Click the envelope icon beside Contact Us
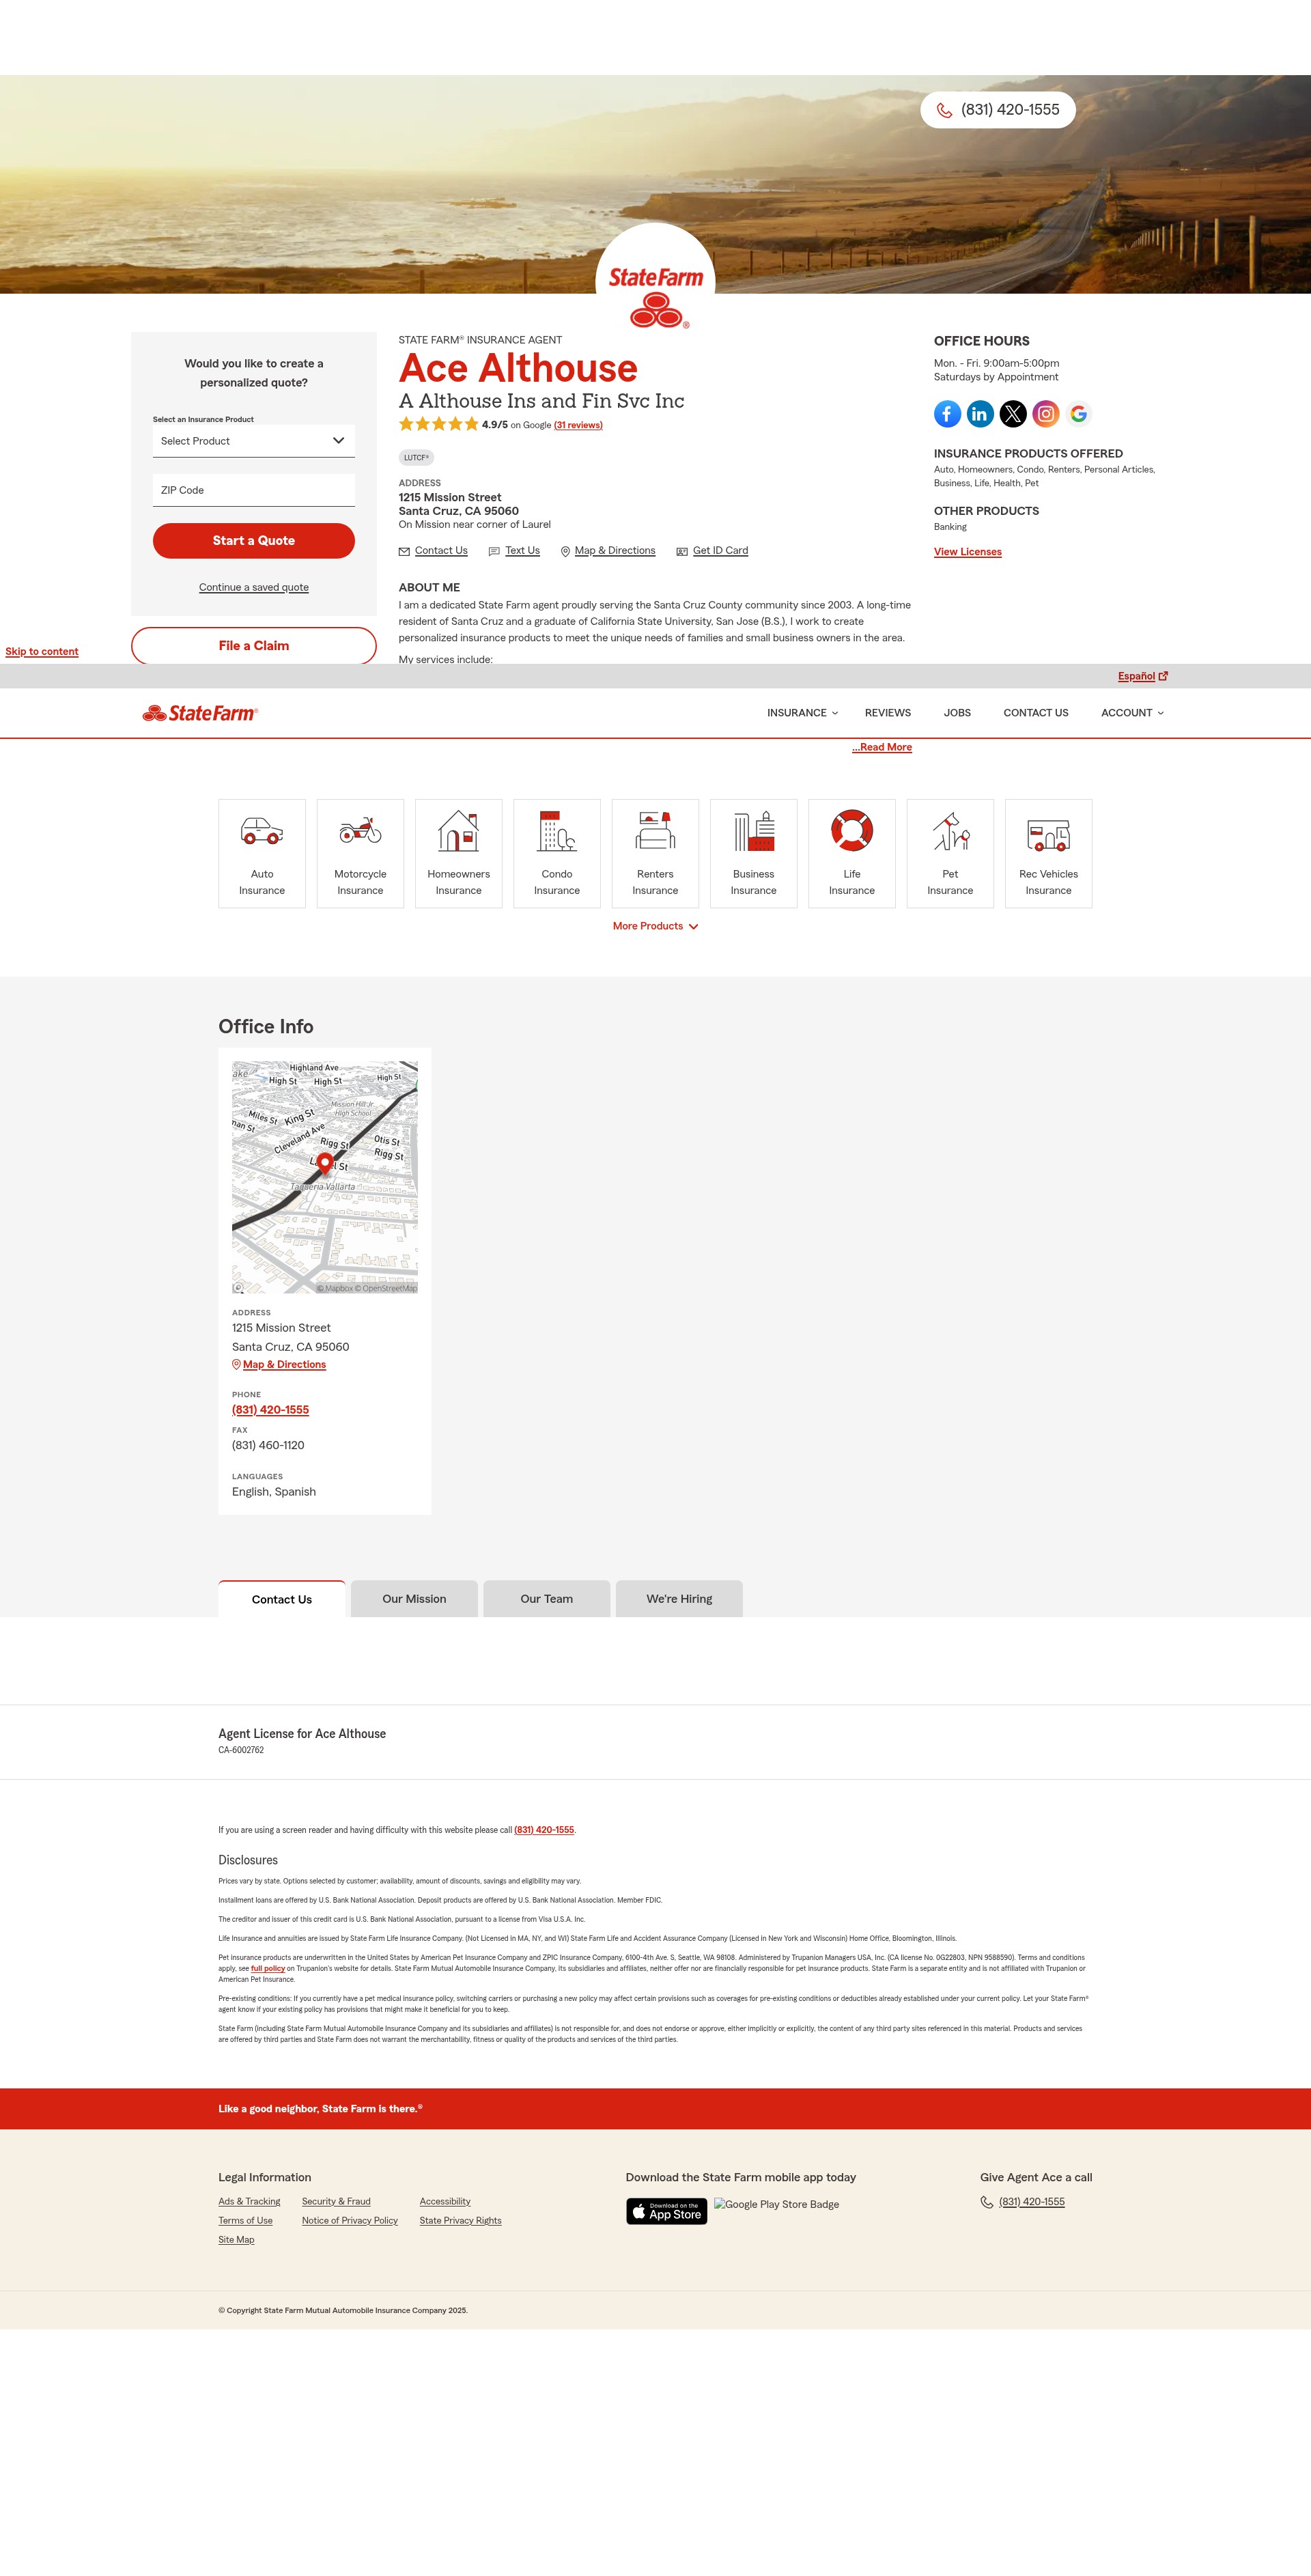Image resolution: width=1311 pixels, height=2576 pixels. click(x=404, y=551)
